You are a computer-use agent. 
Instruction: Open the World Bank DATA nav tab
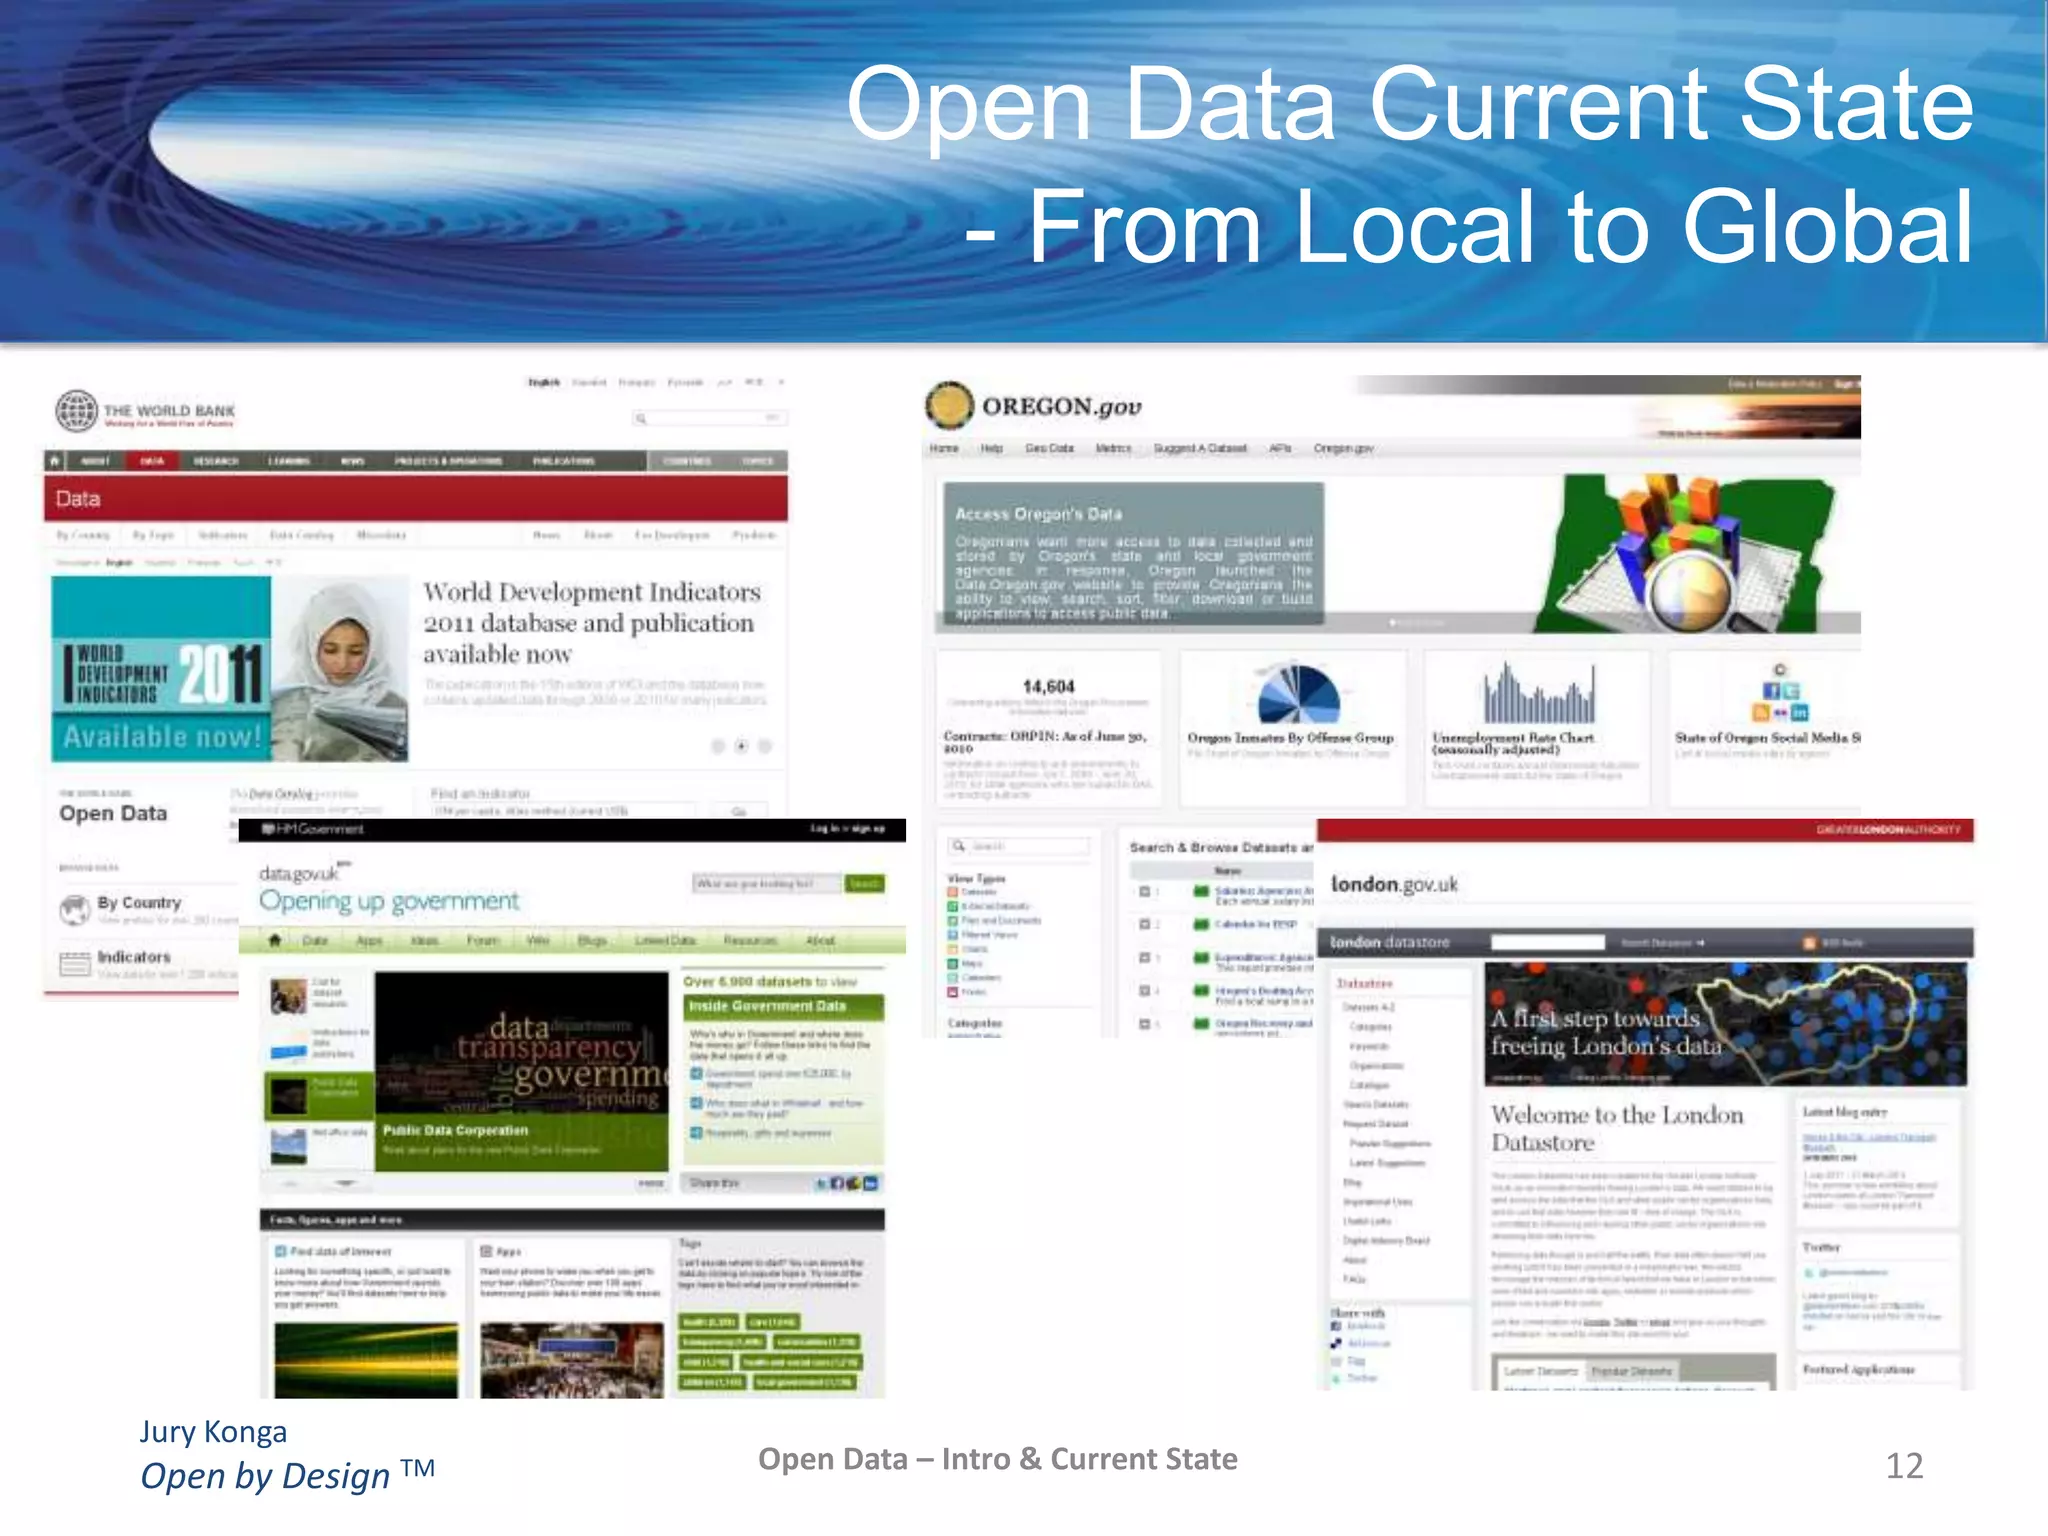click(152, 461)
